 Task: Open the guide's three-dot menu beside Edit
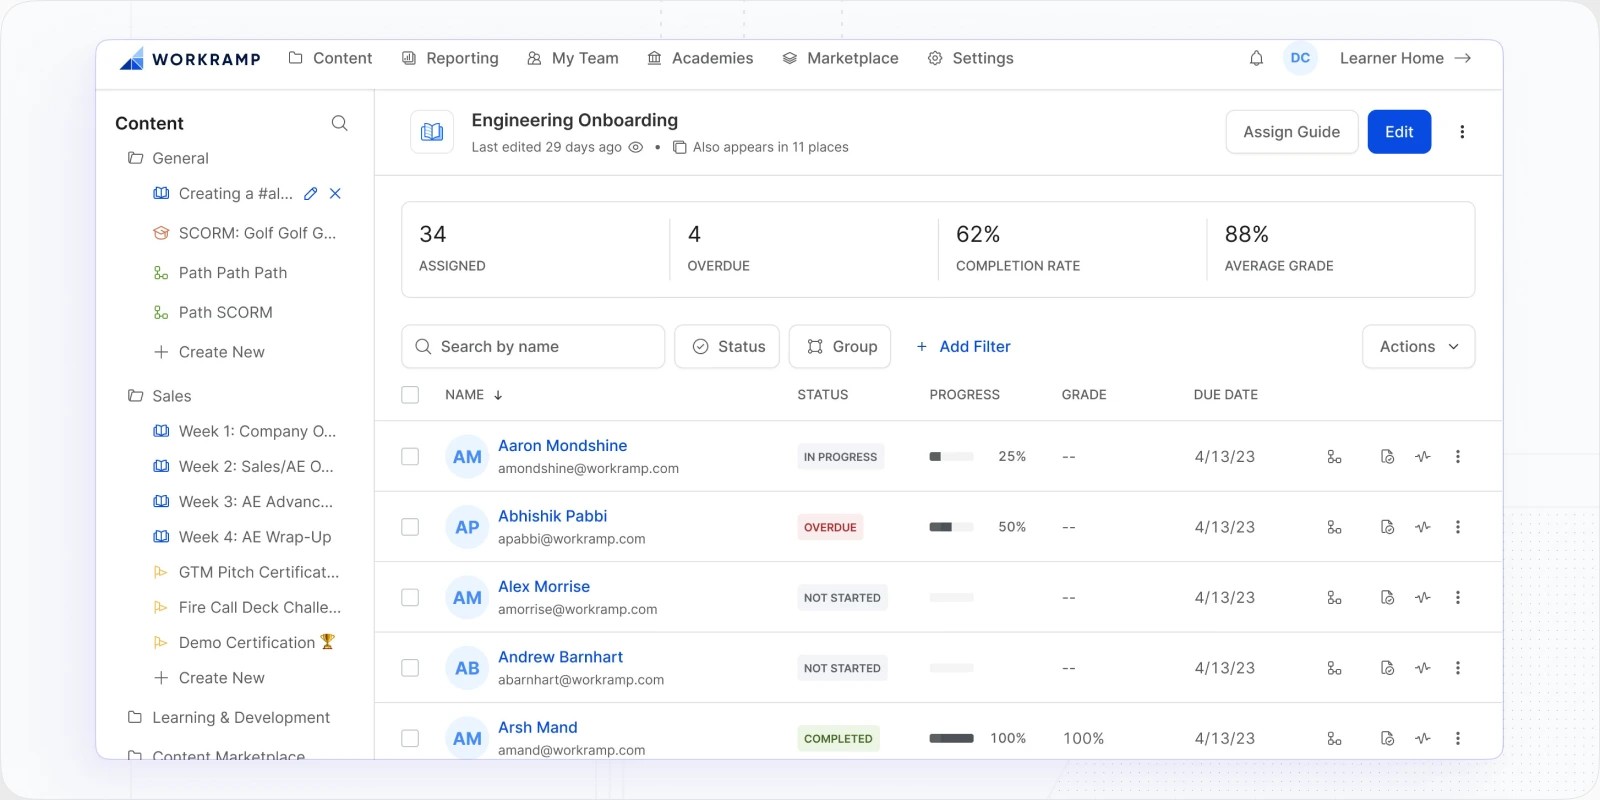coord(1462,132)
